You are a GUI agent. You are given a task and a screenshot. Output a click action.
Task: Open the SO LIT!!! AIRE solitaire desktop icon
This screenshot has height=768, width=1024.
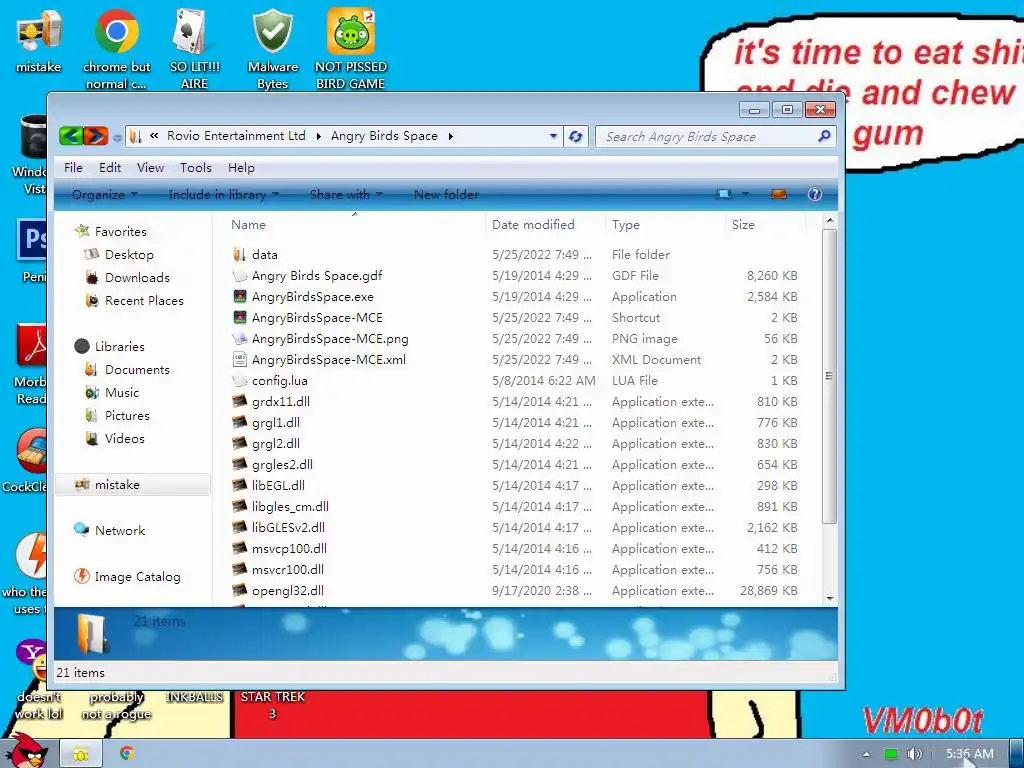tap(194, 49)
